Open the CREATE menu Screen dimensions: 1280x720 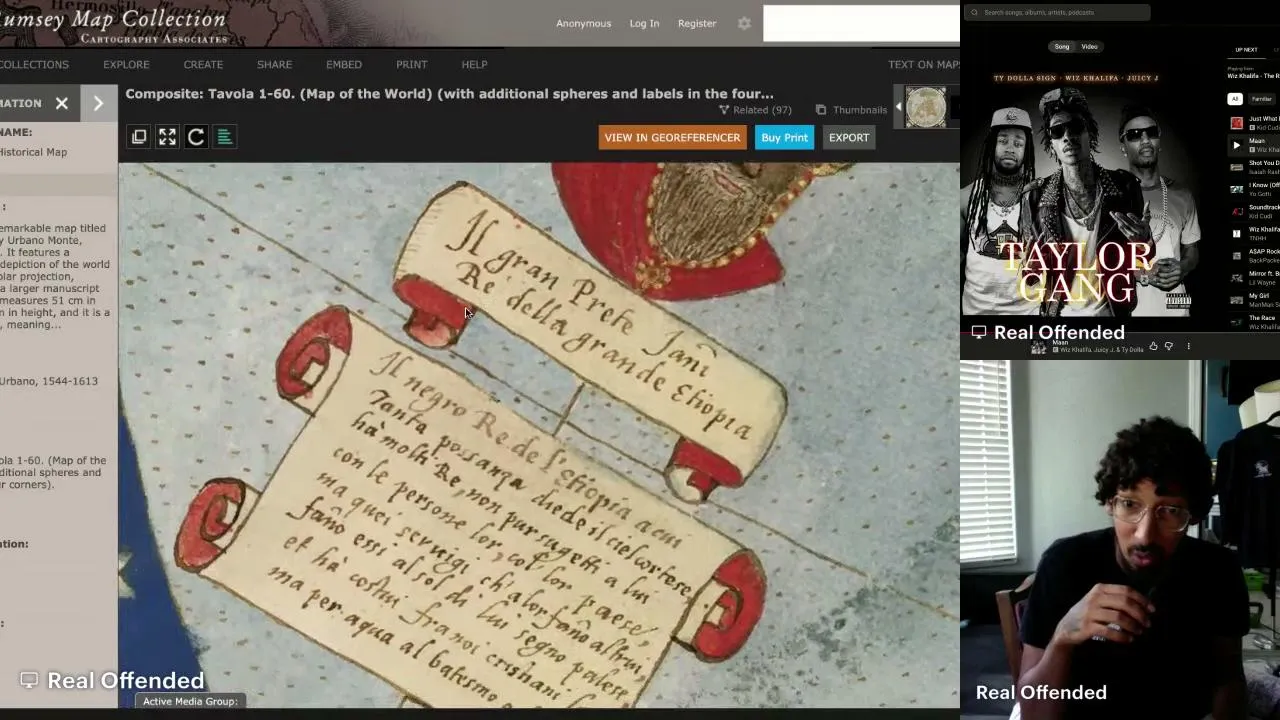203,65
